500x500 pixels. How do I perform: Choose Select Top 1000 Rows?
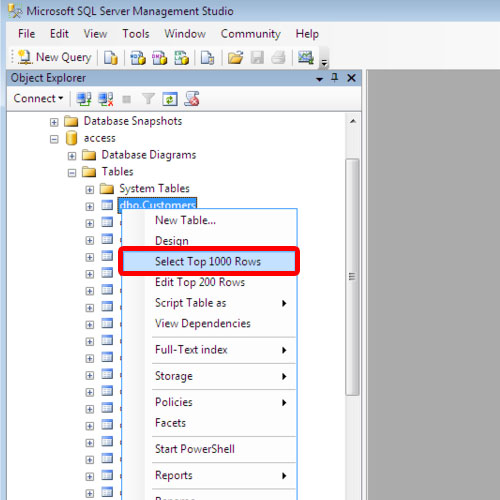[209, 261]
